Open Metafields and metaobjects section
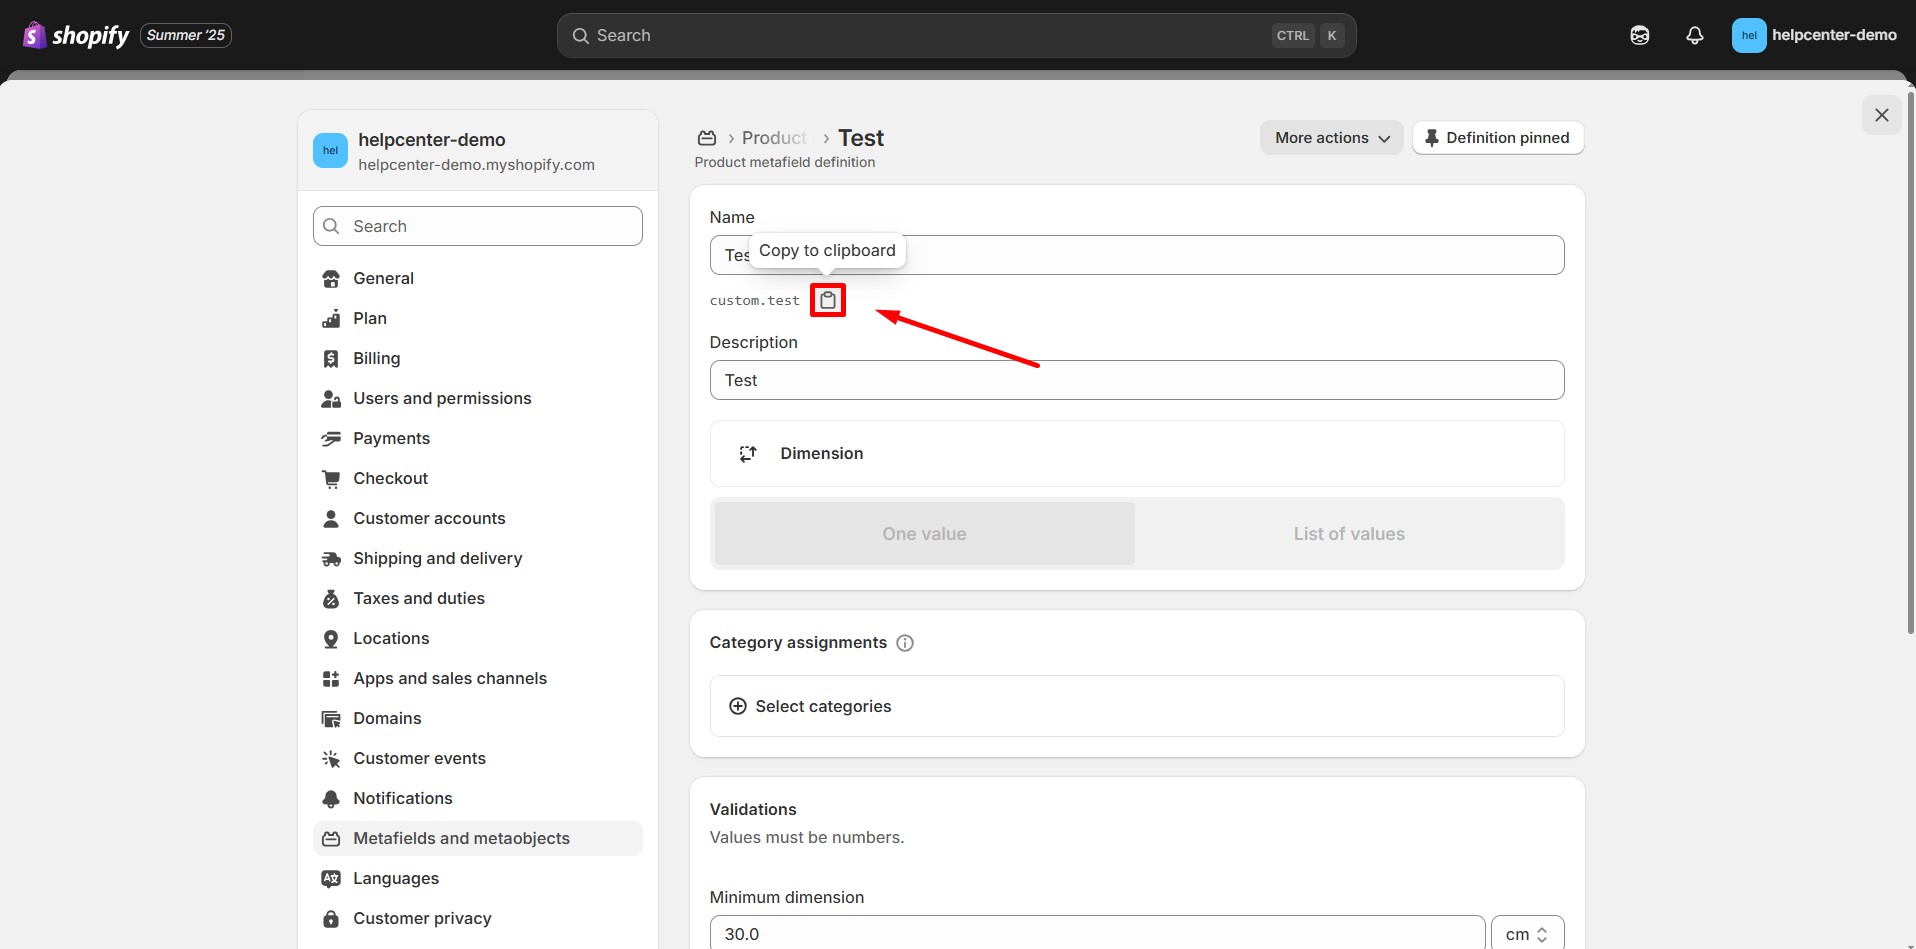Image resolution: width=1916 pixels, height=949 pixels. click(x=461, y=839)
